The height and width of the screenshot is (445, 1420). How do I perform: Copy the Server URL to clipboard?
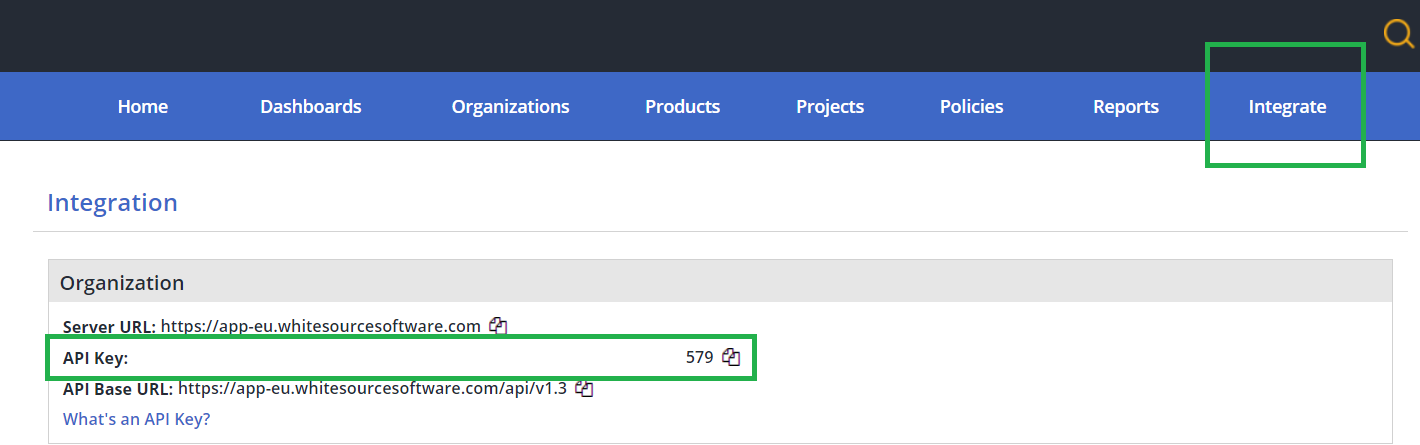click(x=498, y=326)
